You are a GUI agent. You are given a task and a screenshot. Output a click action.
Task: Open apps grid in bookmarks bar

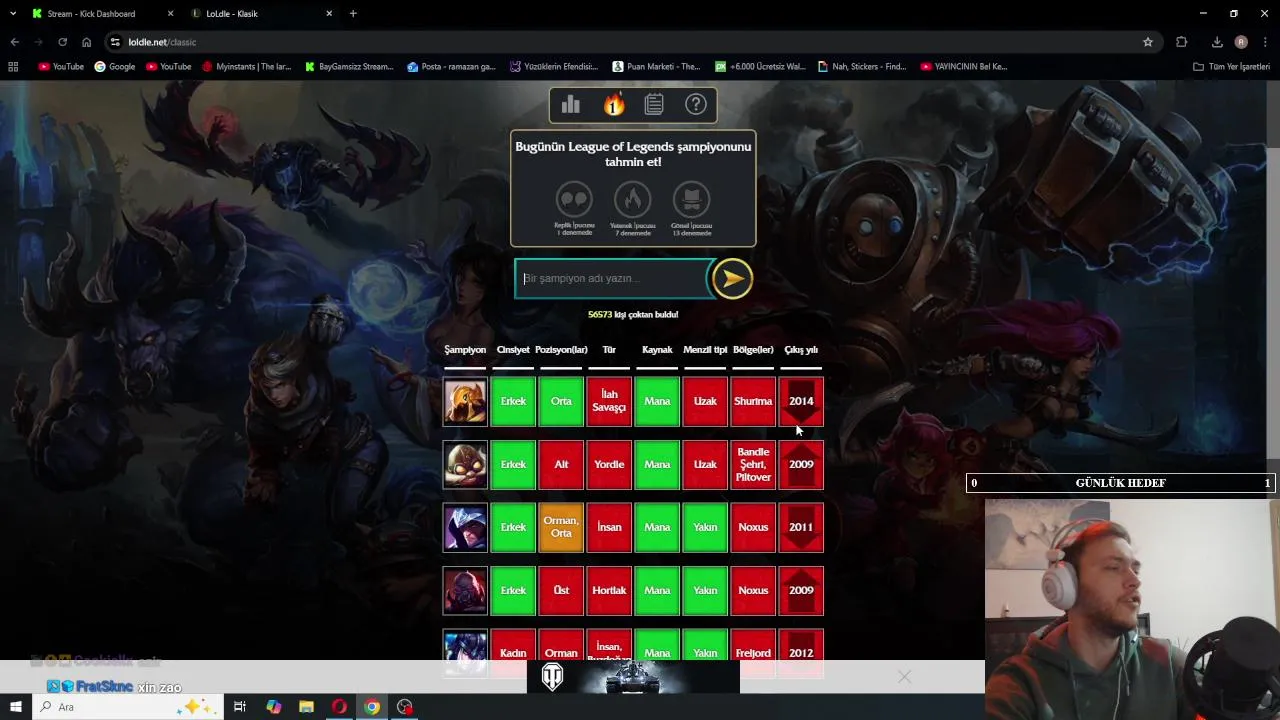tap(13, 67)
